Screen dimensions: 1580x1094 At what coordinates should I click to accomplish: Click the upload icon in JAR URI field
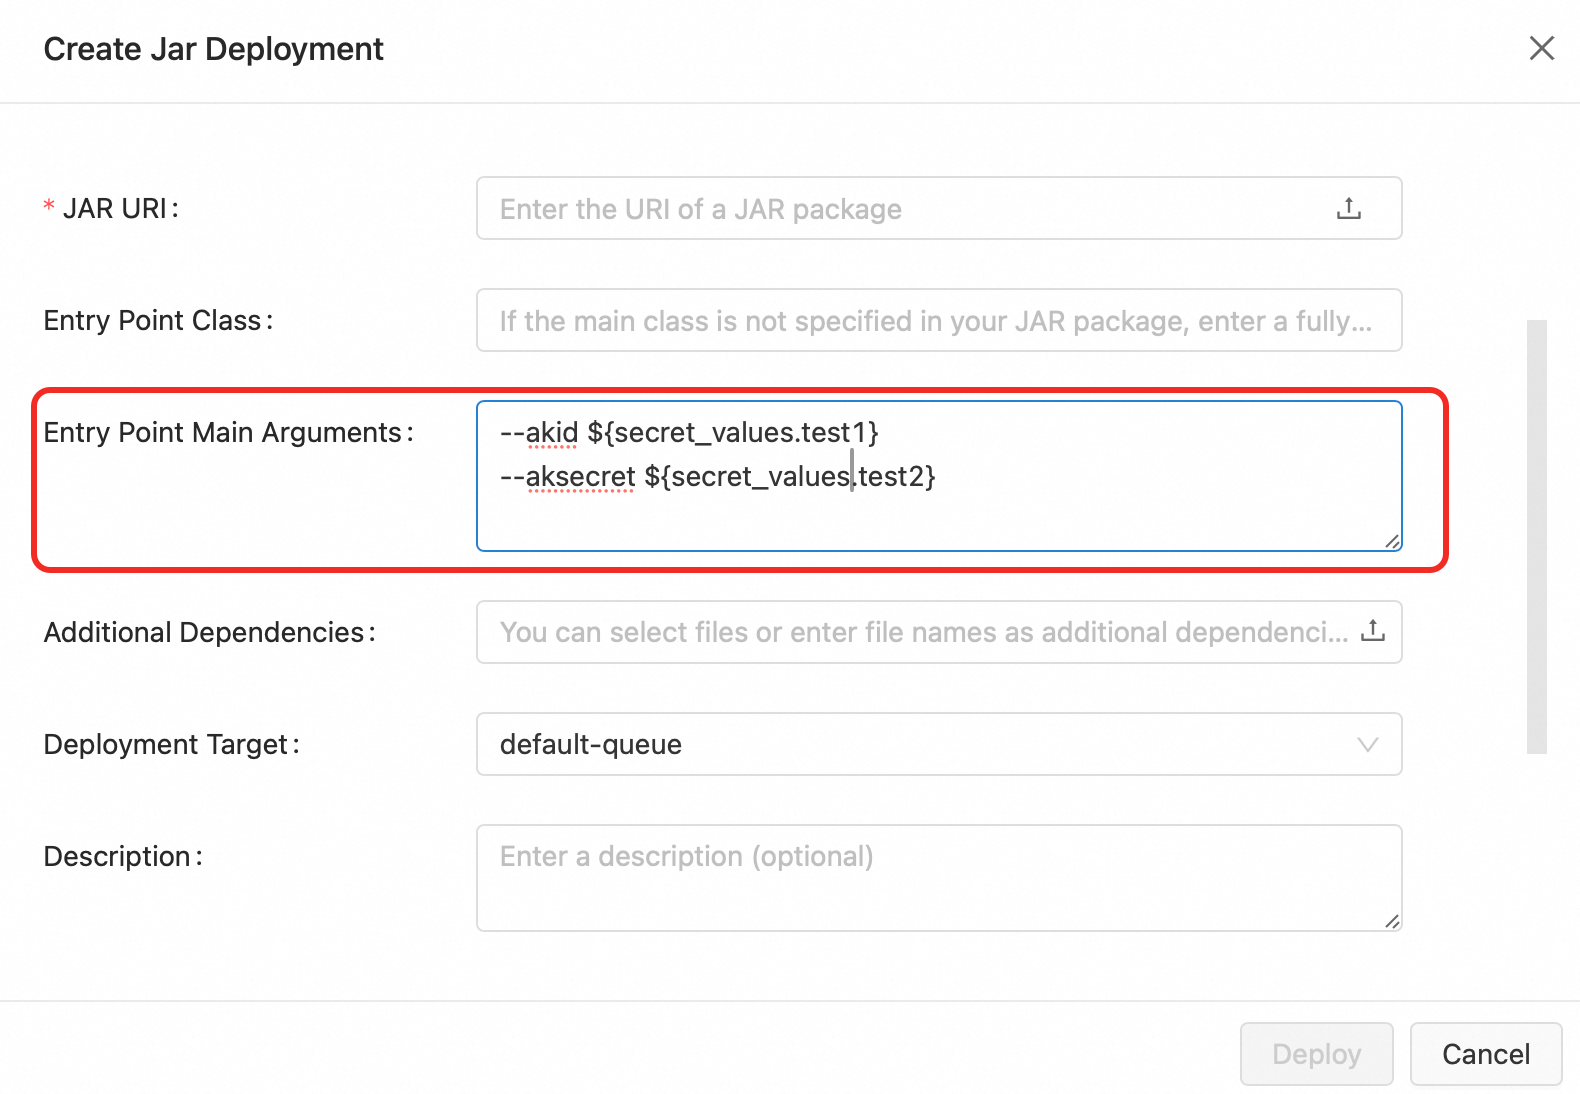point(1348,208)
